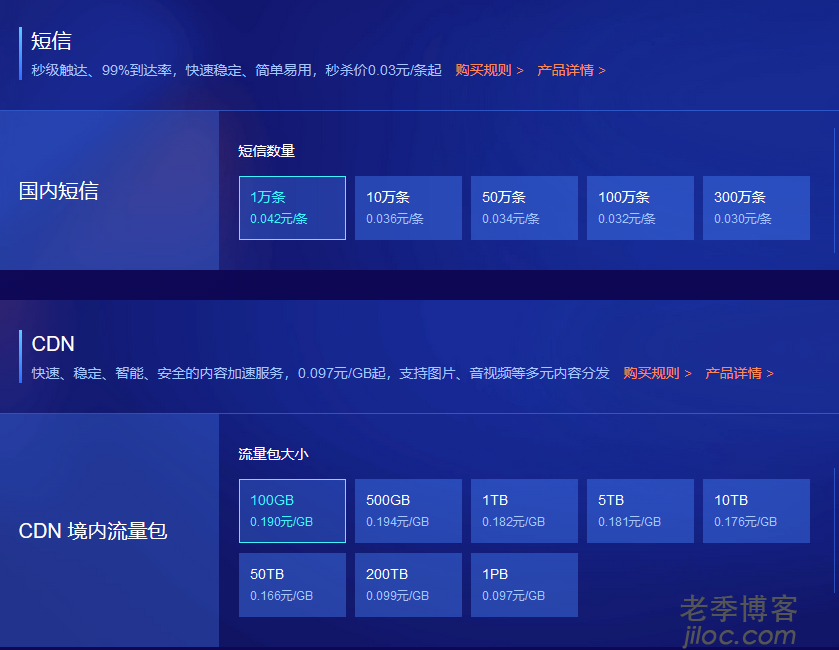Open 购买规则 link in CDN section
Viewport: 839px width, 650px height.
(x=657, y=373)
